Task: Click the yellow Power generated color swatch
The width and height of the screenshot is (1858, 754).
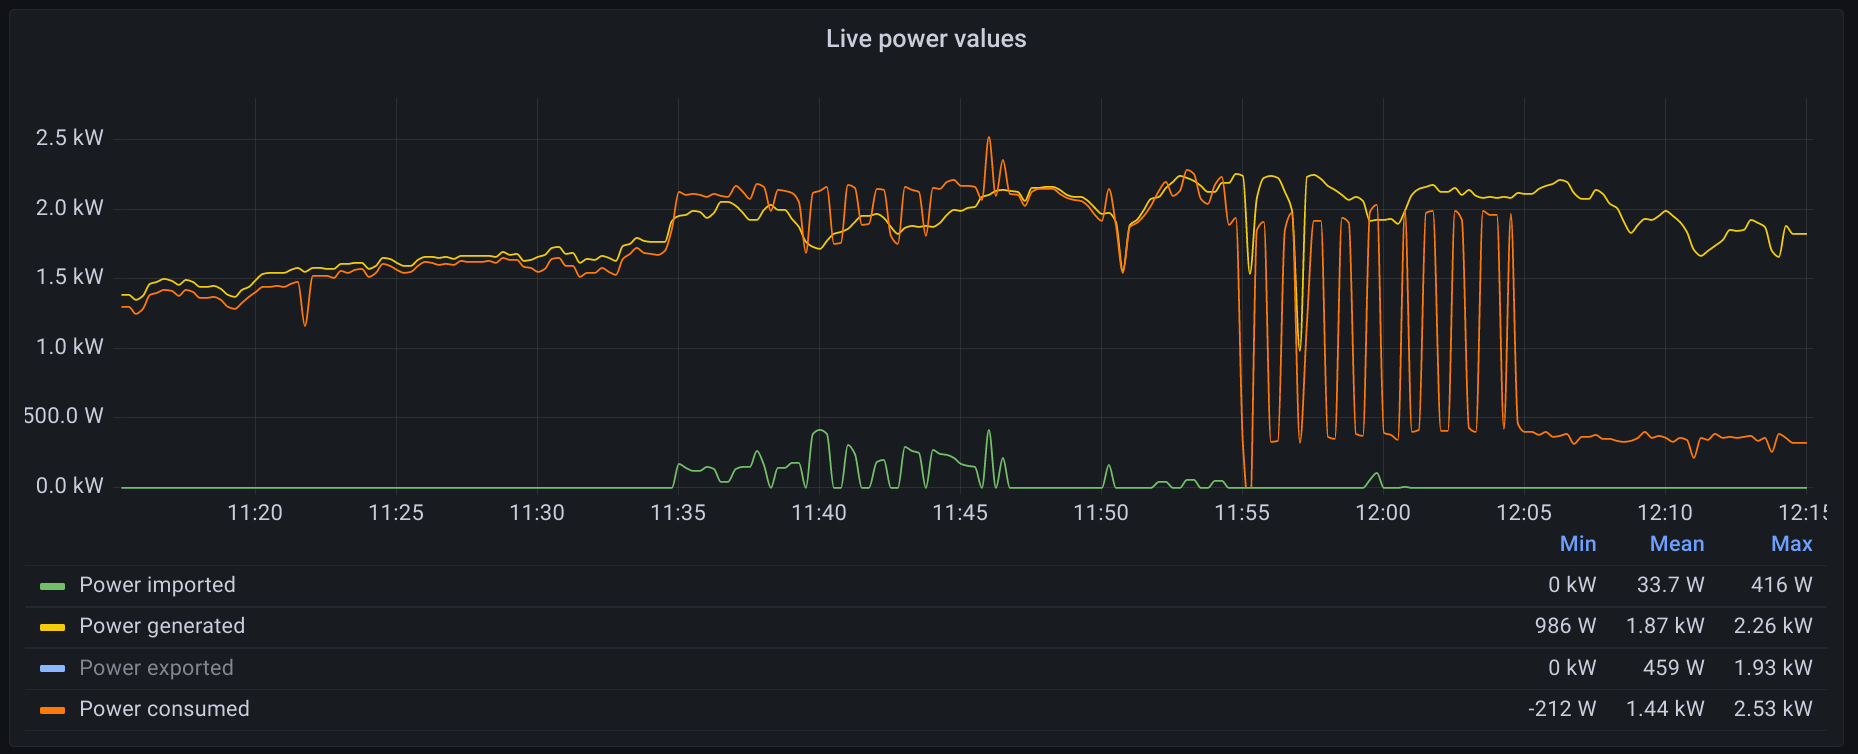Action: (x=52, y=627)
